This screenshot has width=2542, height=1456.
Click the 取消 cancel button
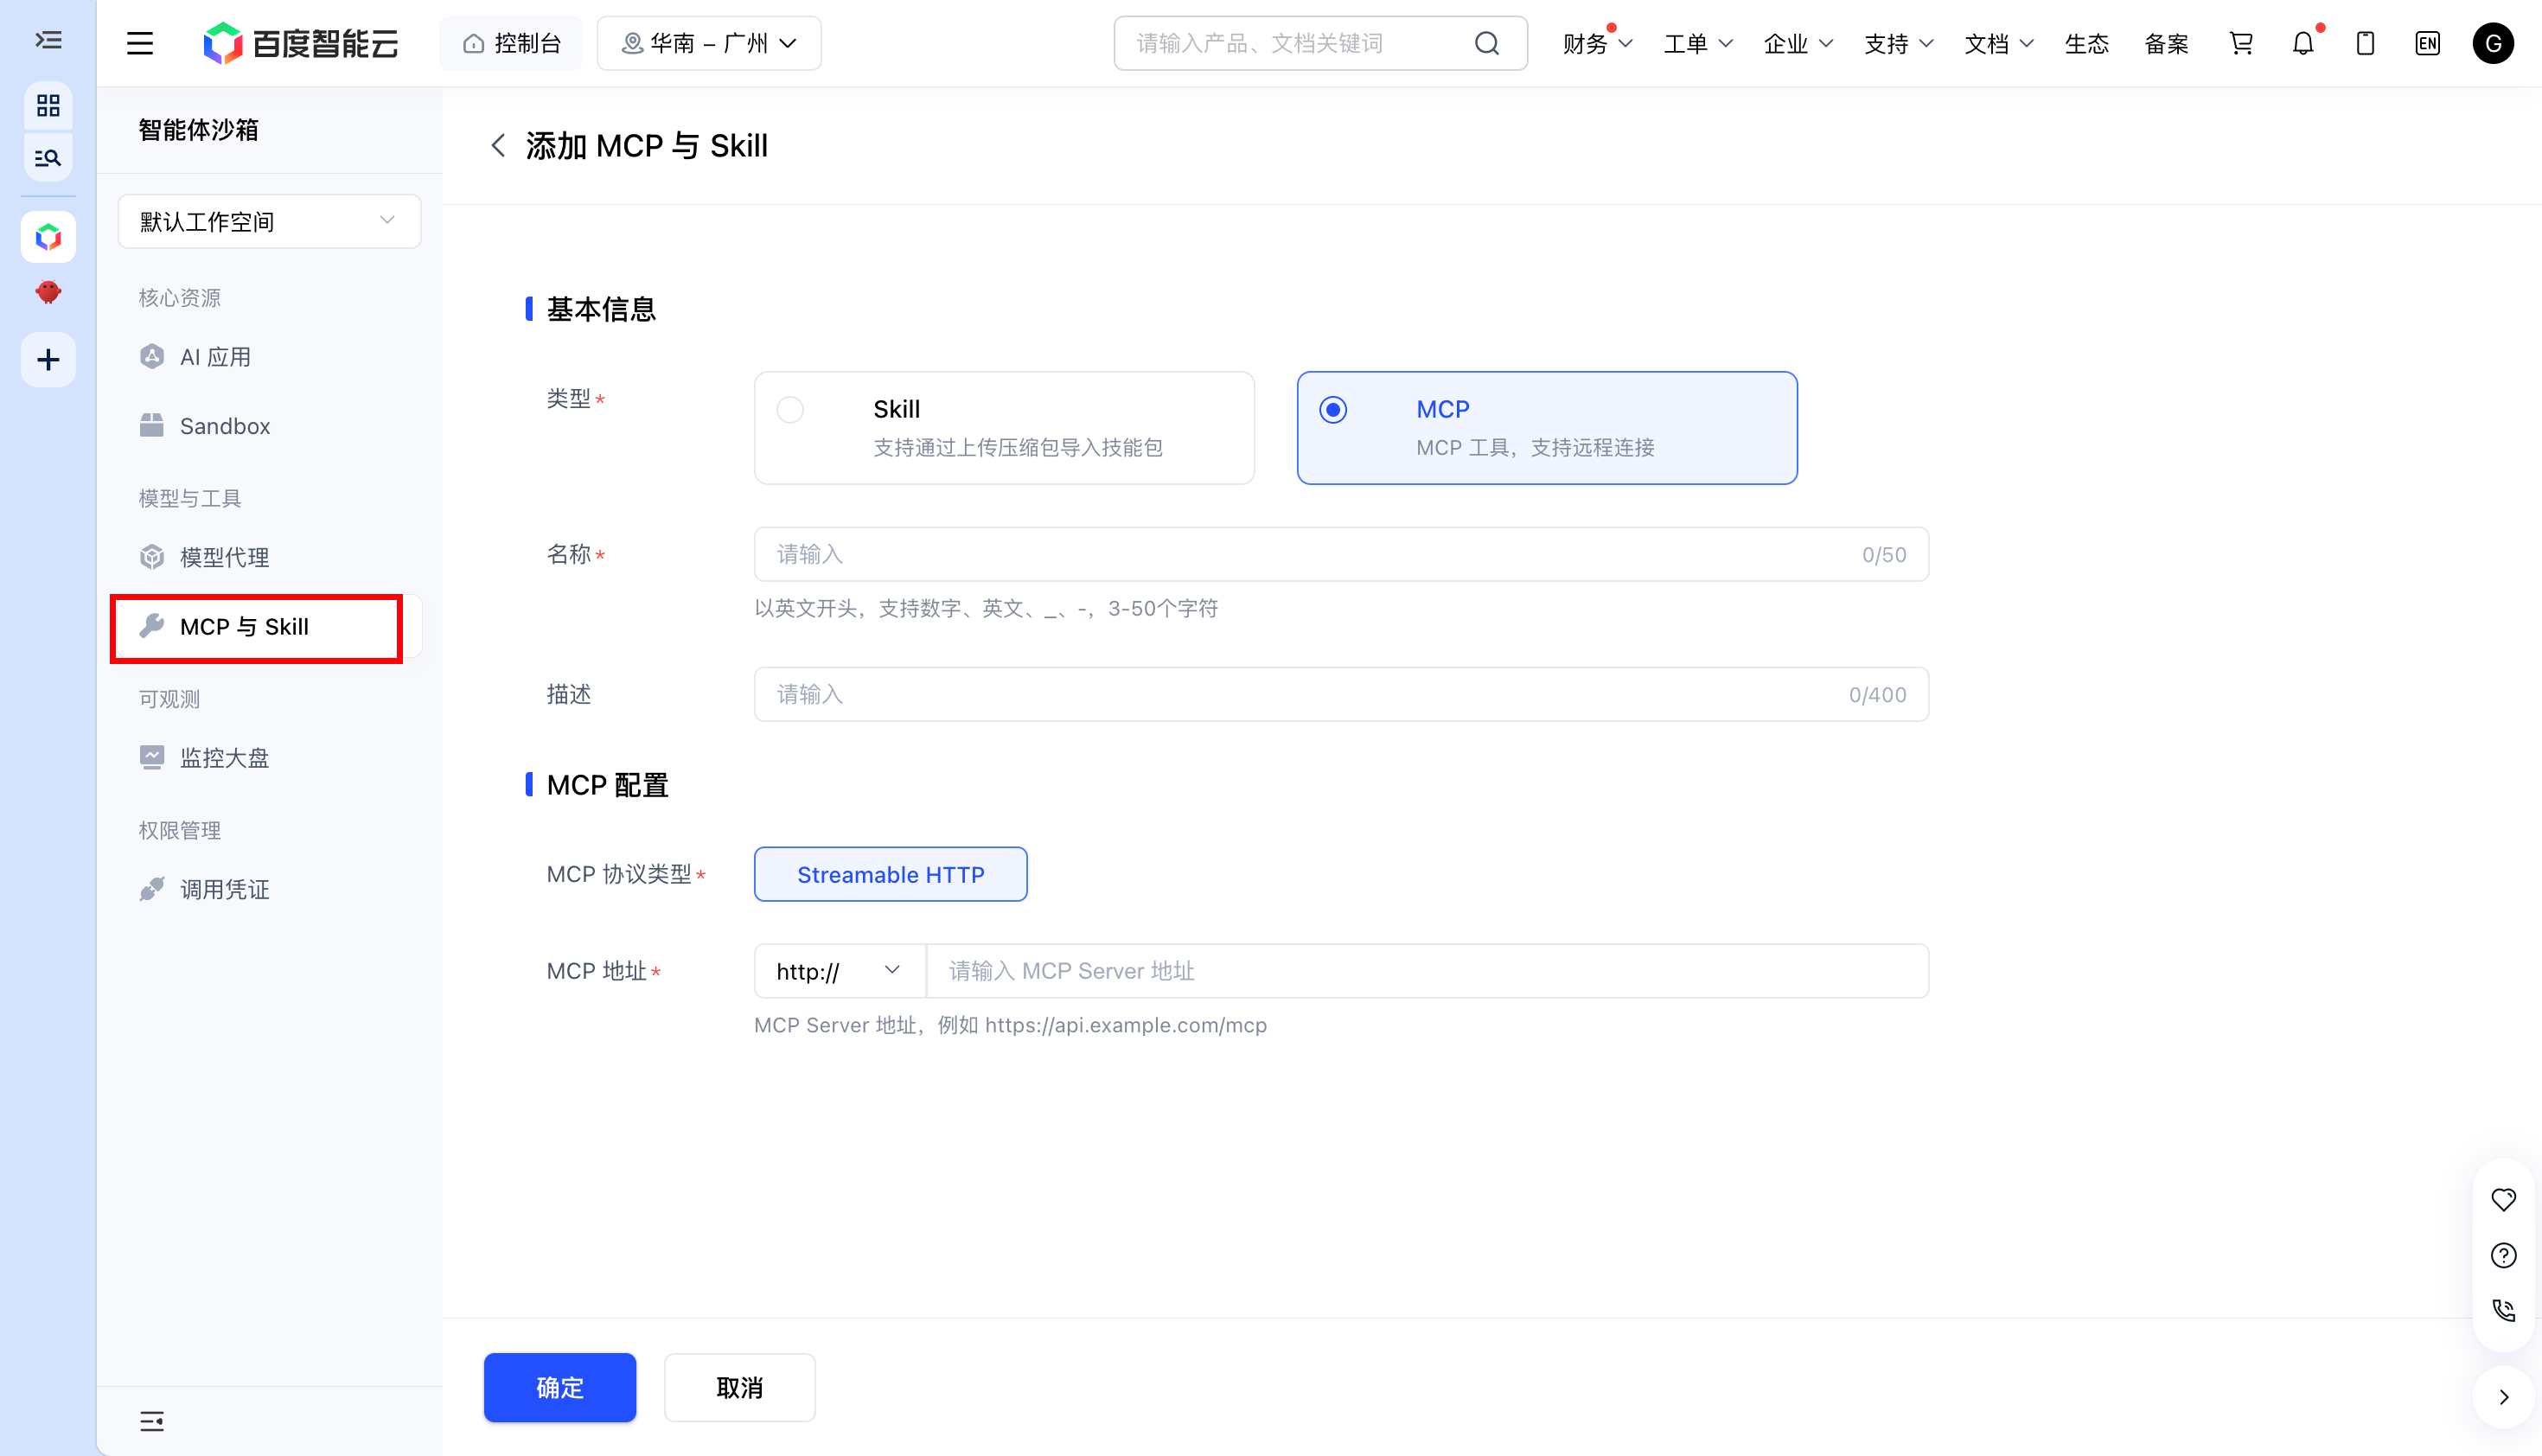(740, 1387)
